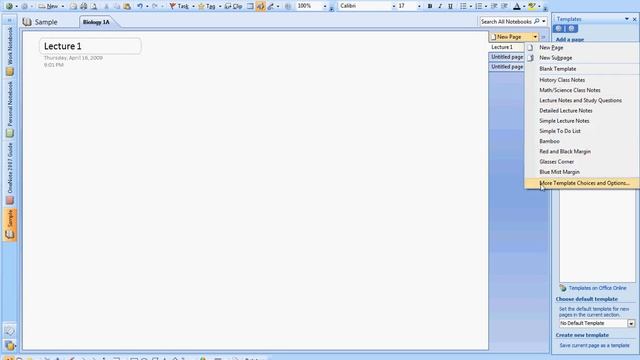Click the yellow Highlight color icon
Viewport: 640px width, 360px height.
(x=531, y=6)
